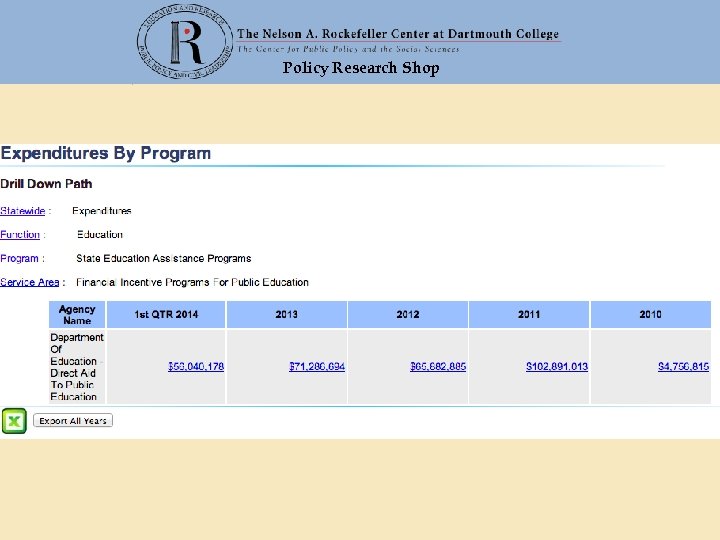The width and height of the screenshot is (720, 540).
Task: Click the green Excel export icon
Action: (14, 421)
